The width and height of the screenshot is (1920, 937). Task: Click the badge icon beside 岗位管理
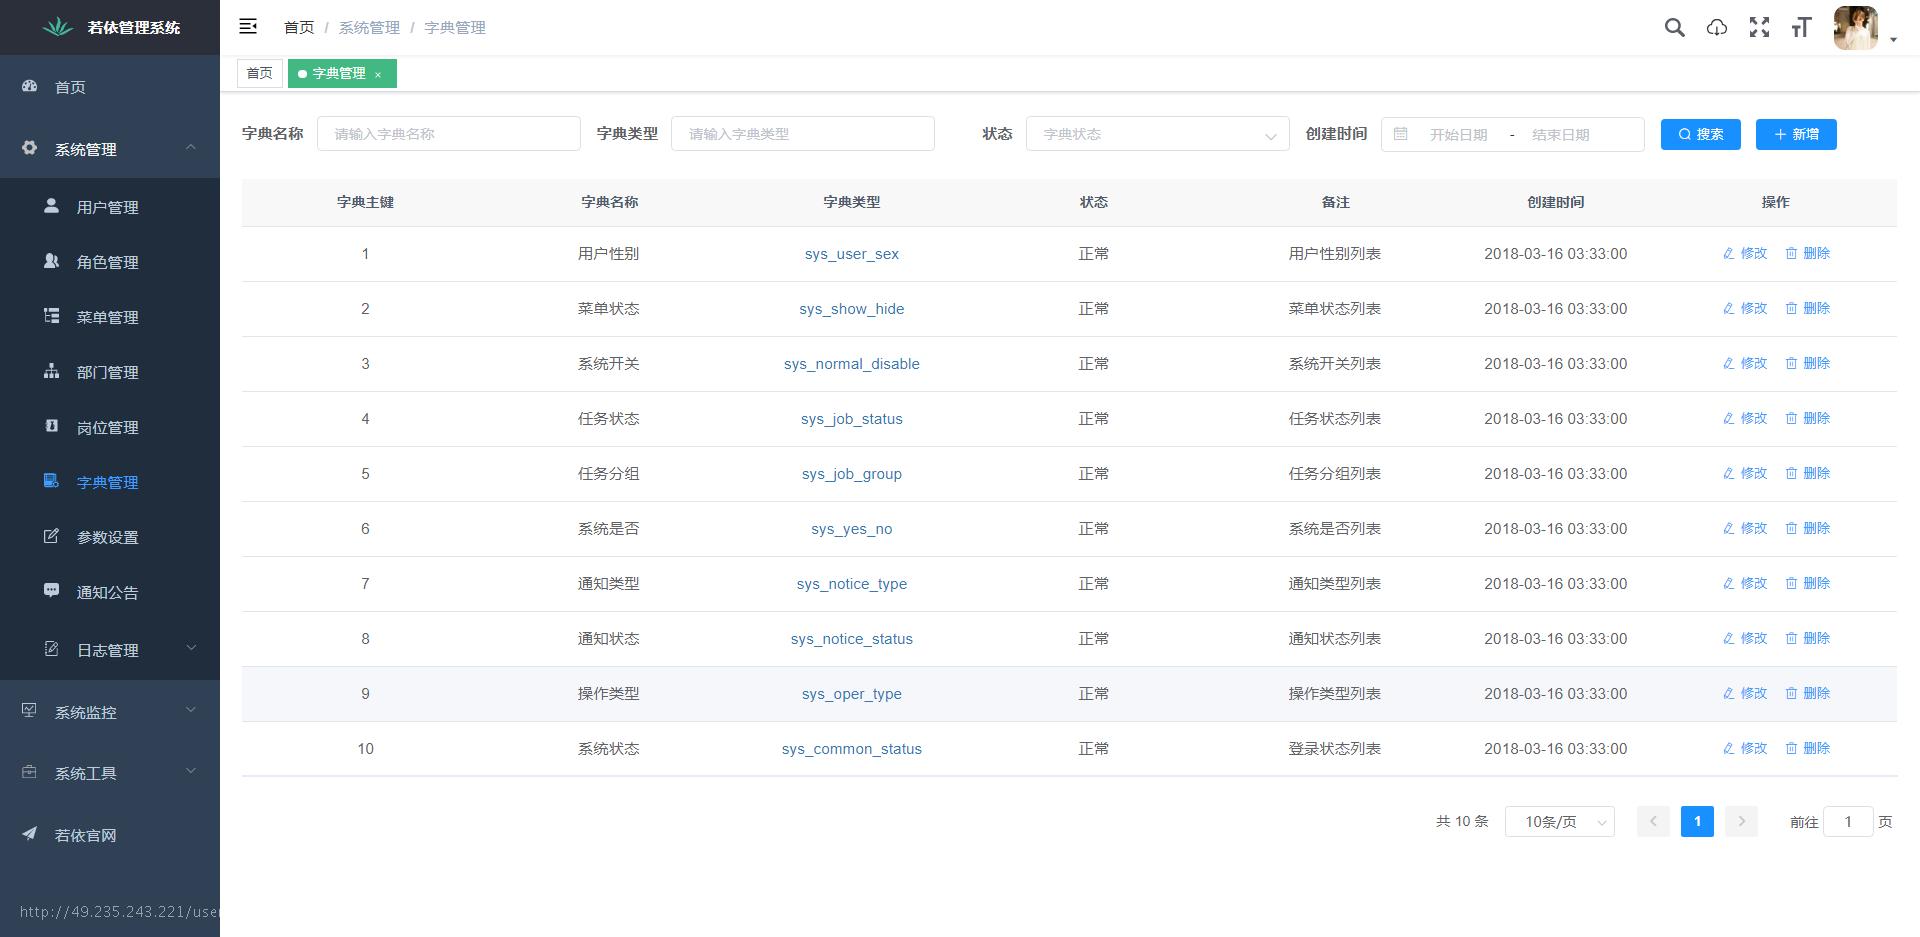(x=52, y=426)
